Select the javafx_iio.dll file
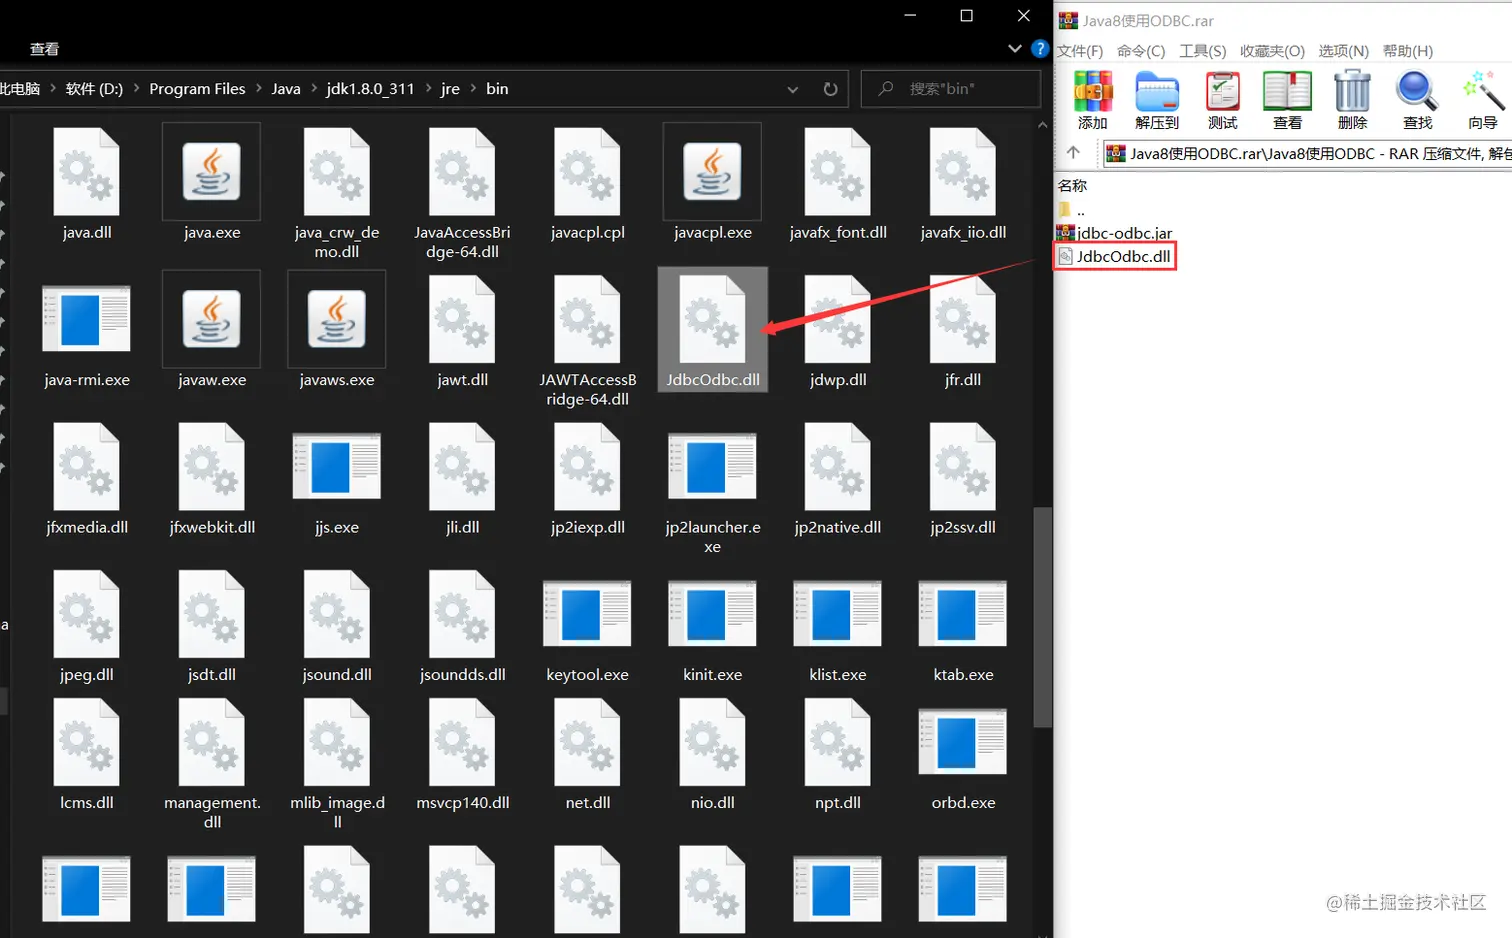Screen dimensions: 1512x938 pyautogui.click(x=963, y=185)
